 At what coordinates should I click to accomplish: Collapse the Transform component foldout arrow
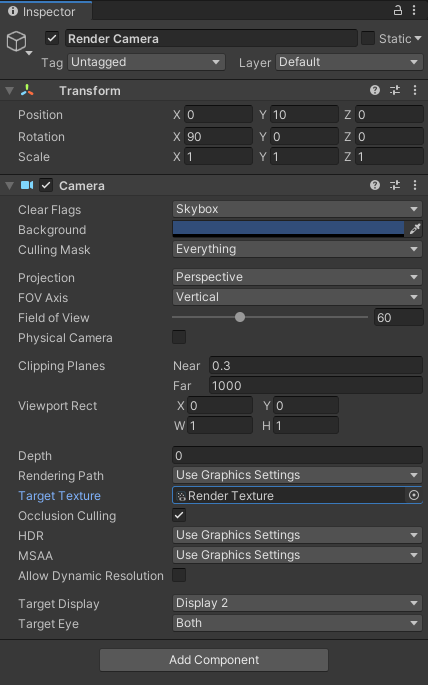point(9,91)
